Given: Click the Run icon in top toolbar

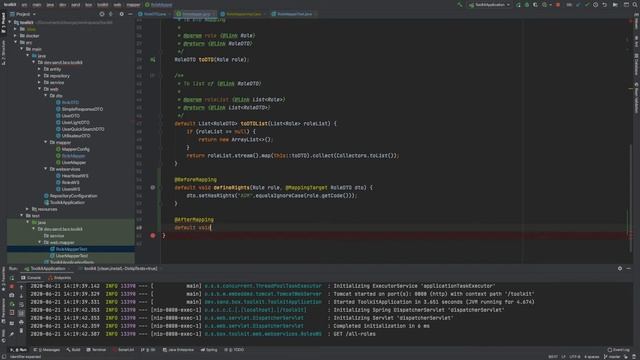Looking at the screenshot, I should [518, 5].
